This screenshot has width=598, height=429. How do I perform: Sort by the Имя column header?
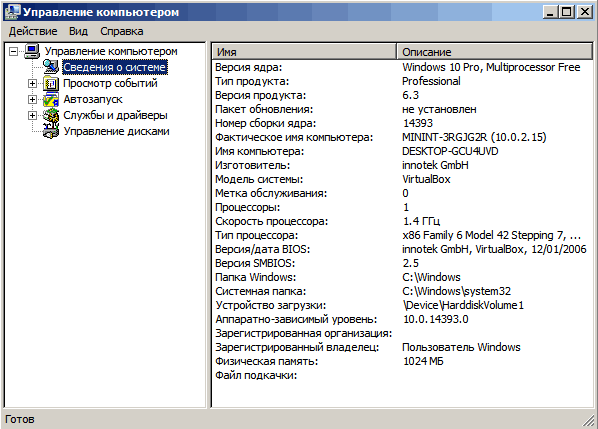coord(304,51)
